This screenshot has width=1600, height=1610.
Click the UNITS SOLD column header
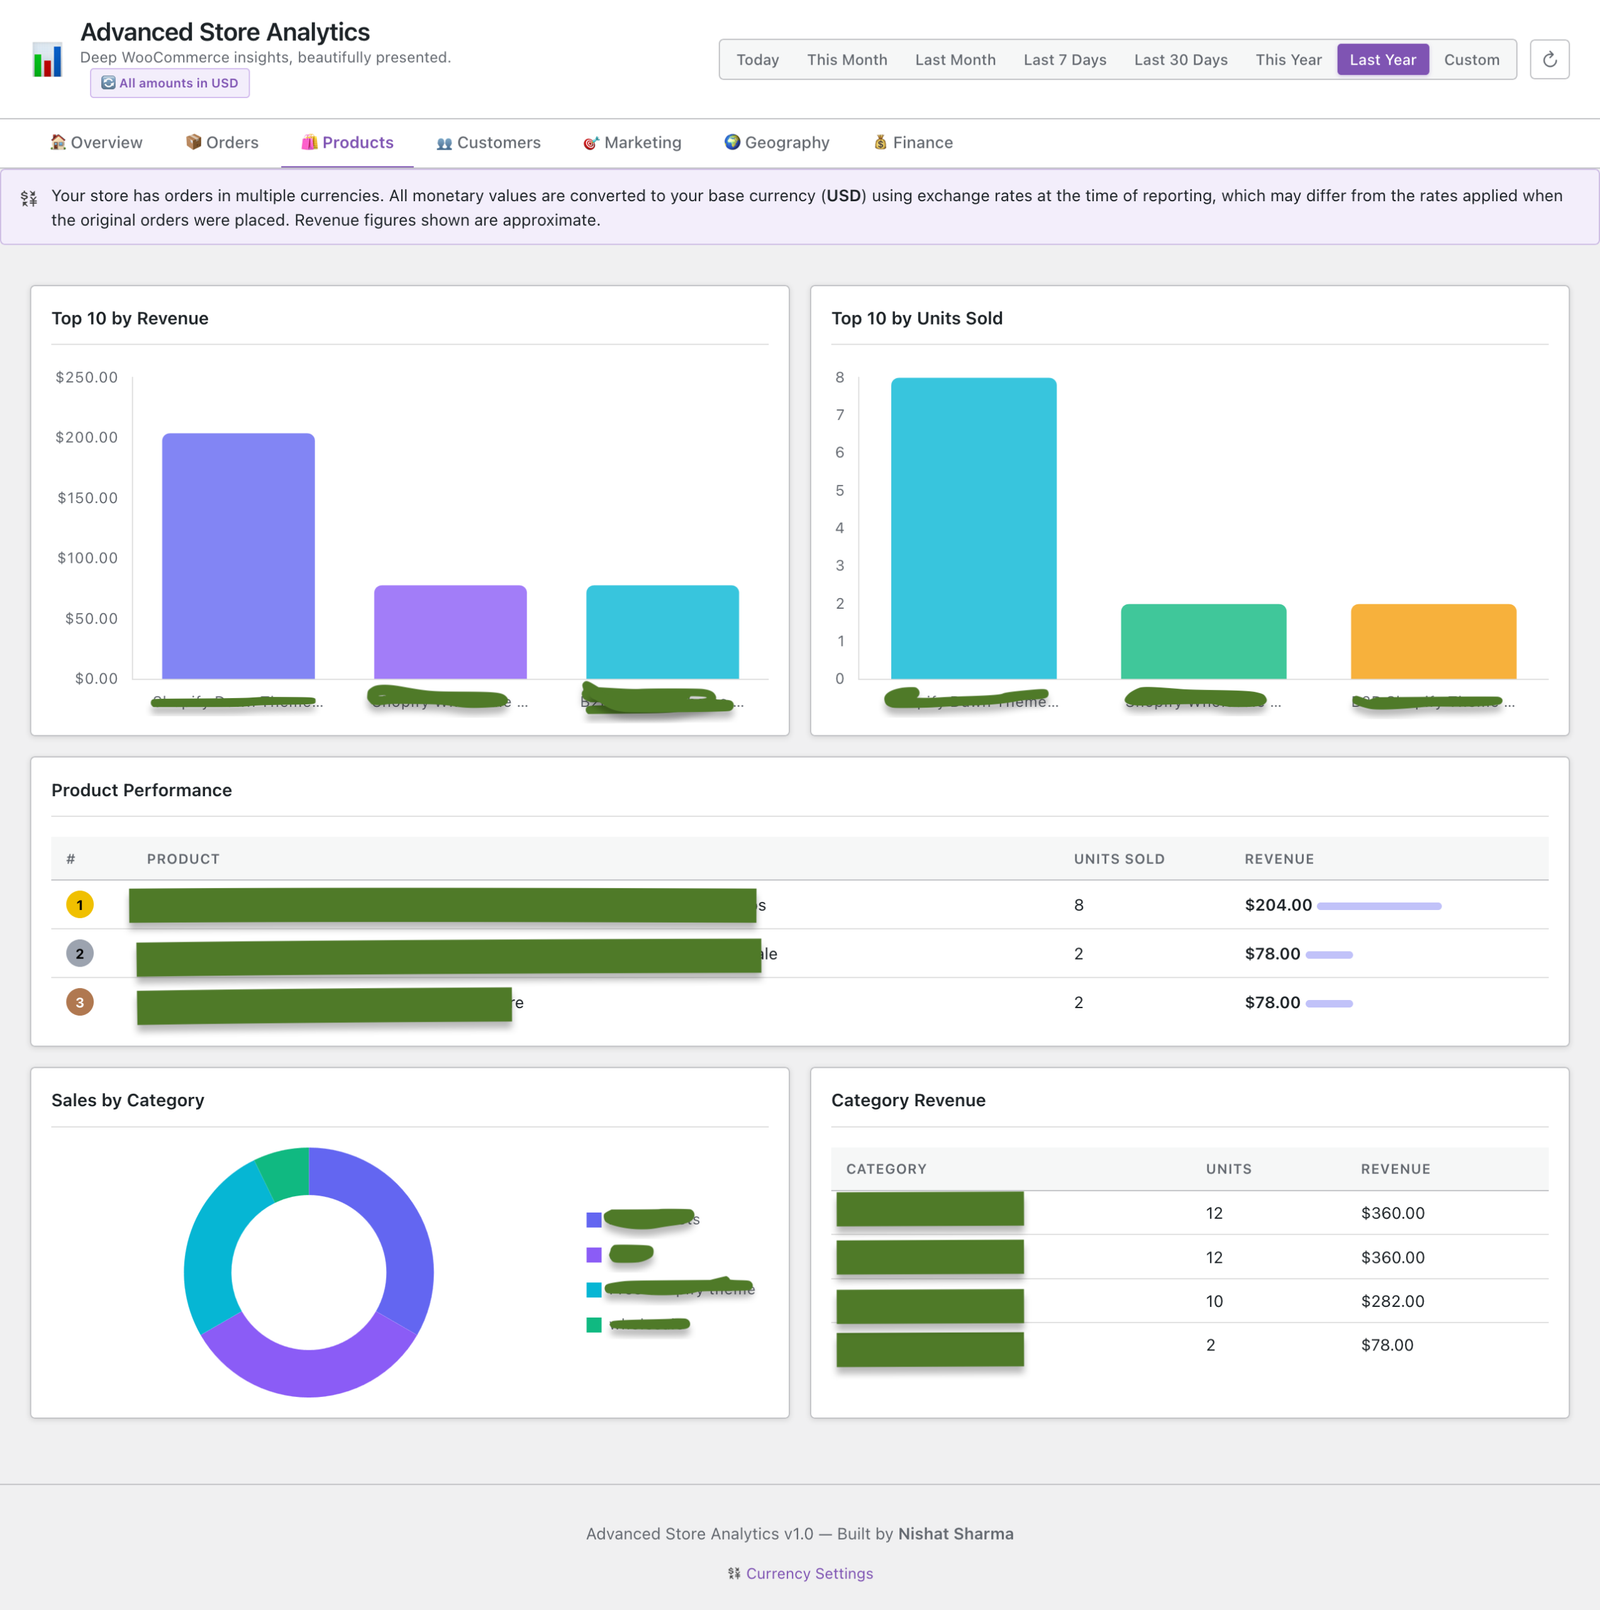[1119, 859]
